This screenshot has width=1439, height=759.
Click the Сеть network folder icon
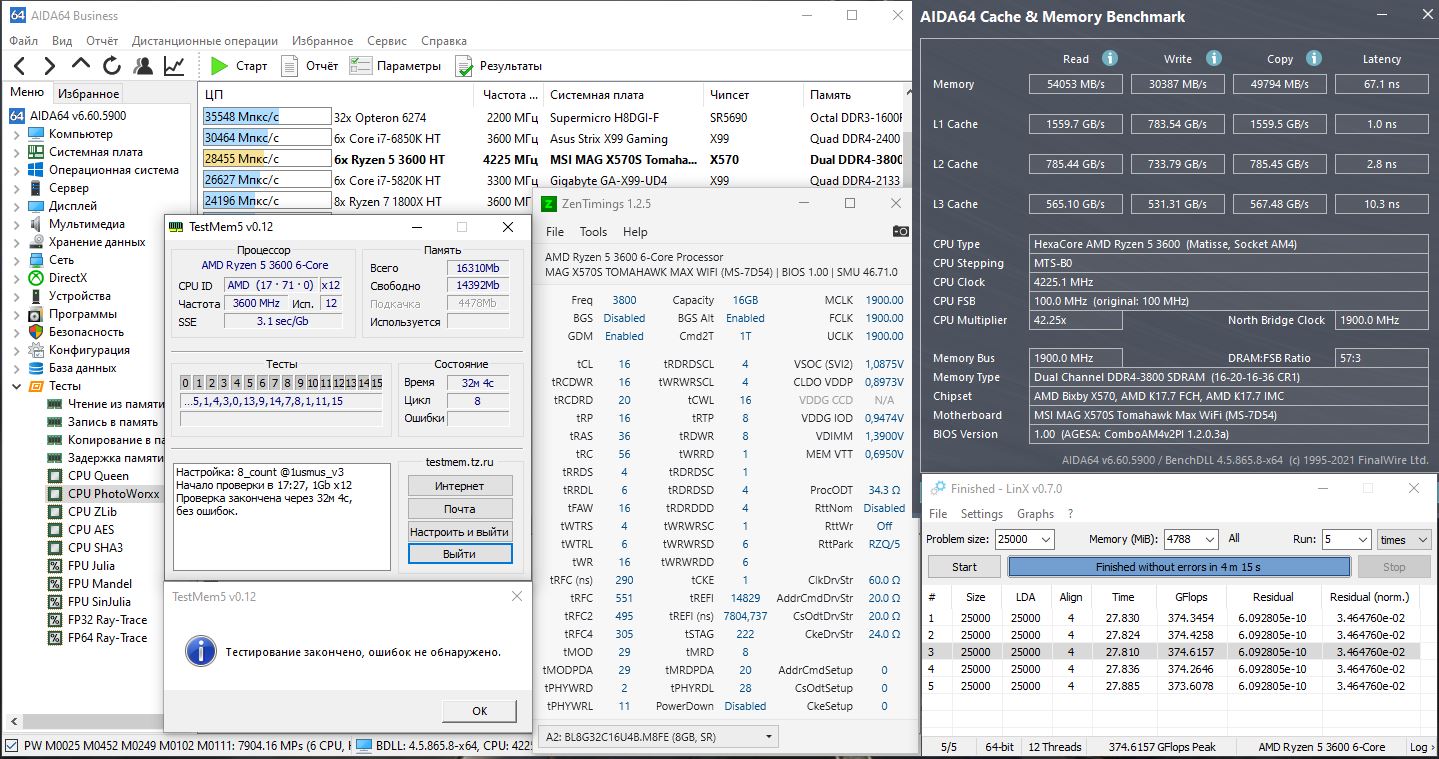click(x=37, y=260)
